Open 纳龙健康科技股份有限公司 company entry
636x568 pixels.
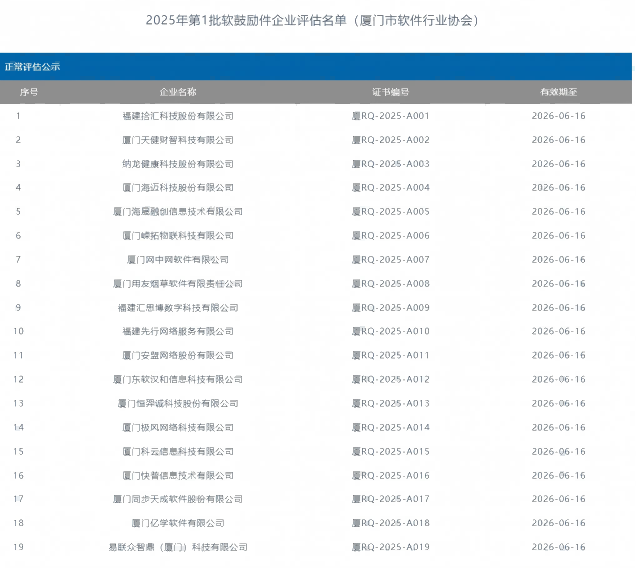178,164
